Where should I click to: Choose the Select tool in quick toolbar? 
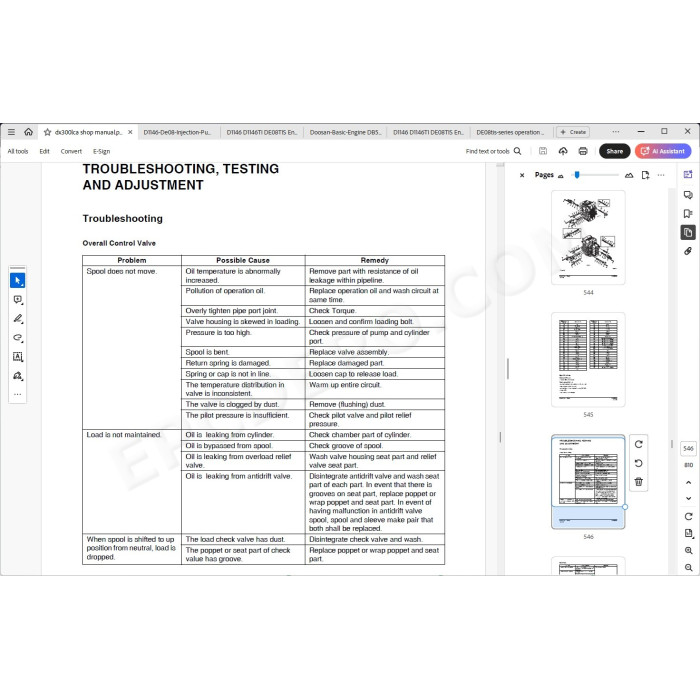point(17,281)
